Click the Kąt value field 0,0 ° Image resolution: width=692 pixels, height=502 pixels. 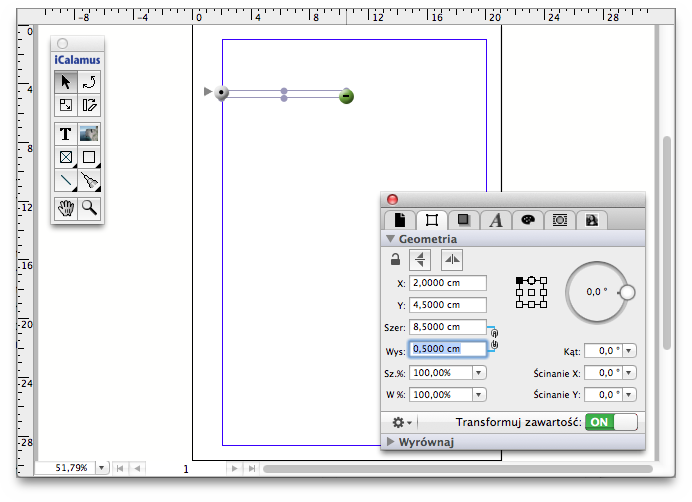coord(603,351)
